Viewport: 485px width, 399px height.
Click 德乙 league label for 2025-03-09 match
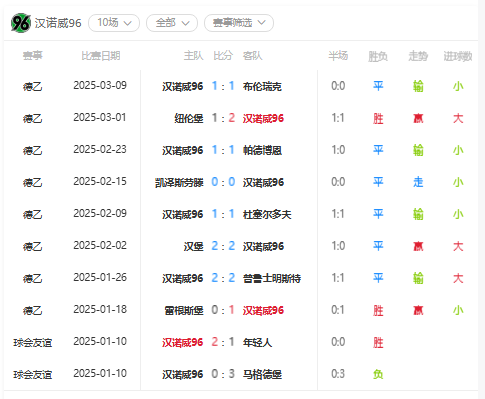pyautogui.click(x=32, y=87)
